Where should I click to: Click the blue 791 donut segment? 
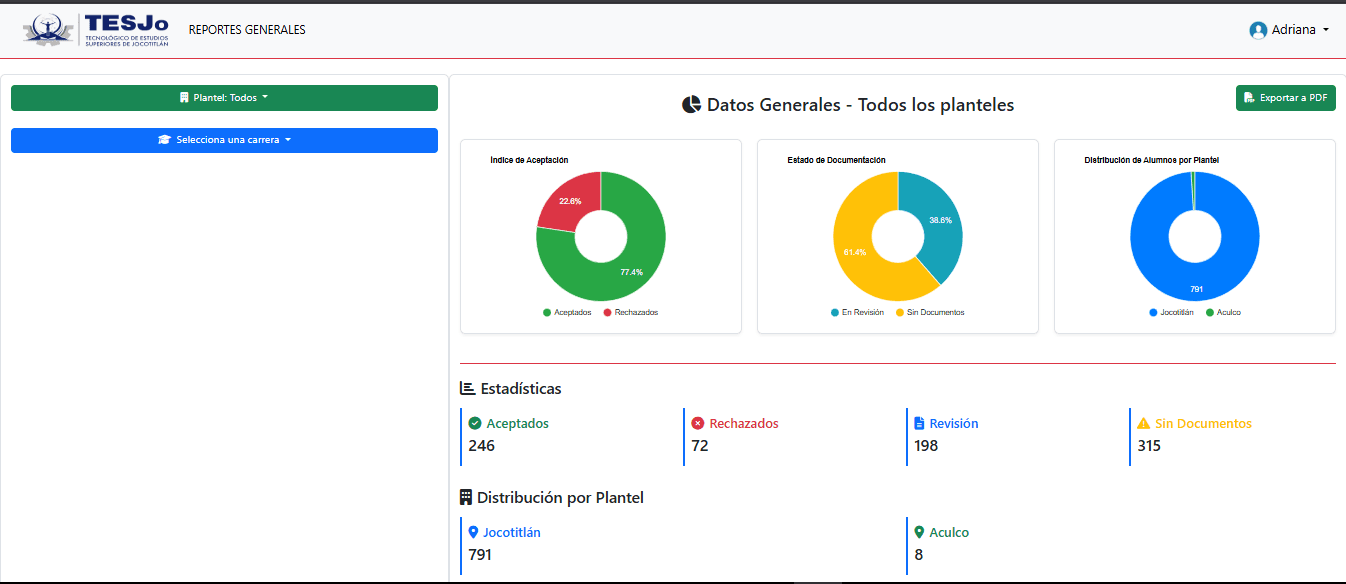[x=1196, y=289]
